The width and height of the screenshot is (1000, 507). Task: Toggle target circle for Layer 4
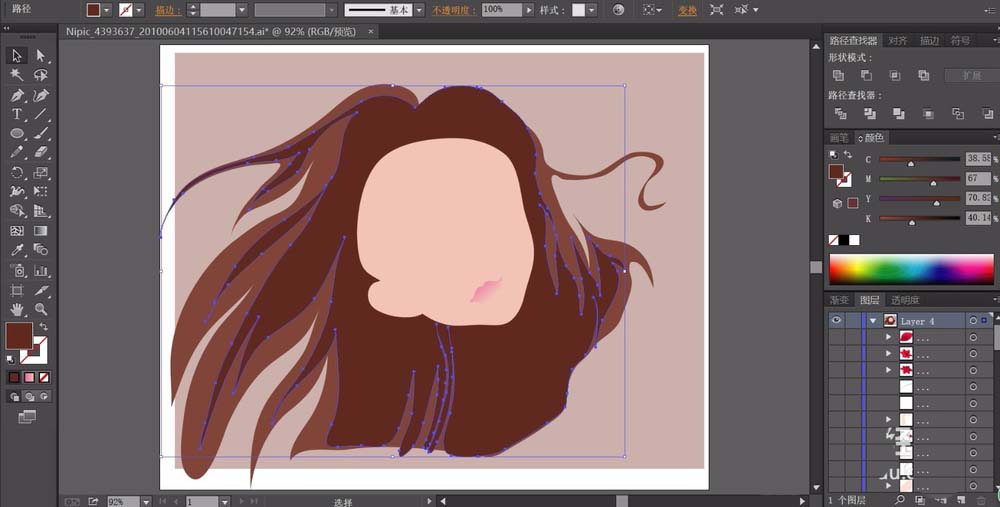(x=973, y=321)
